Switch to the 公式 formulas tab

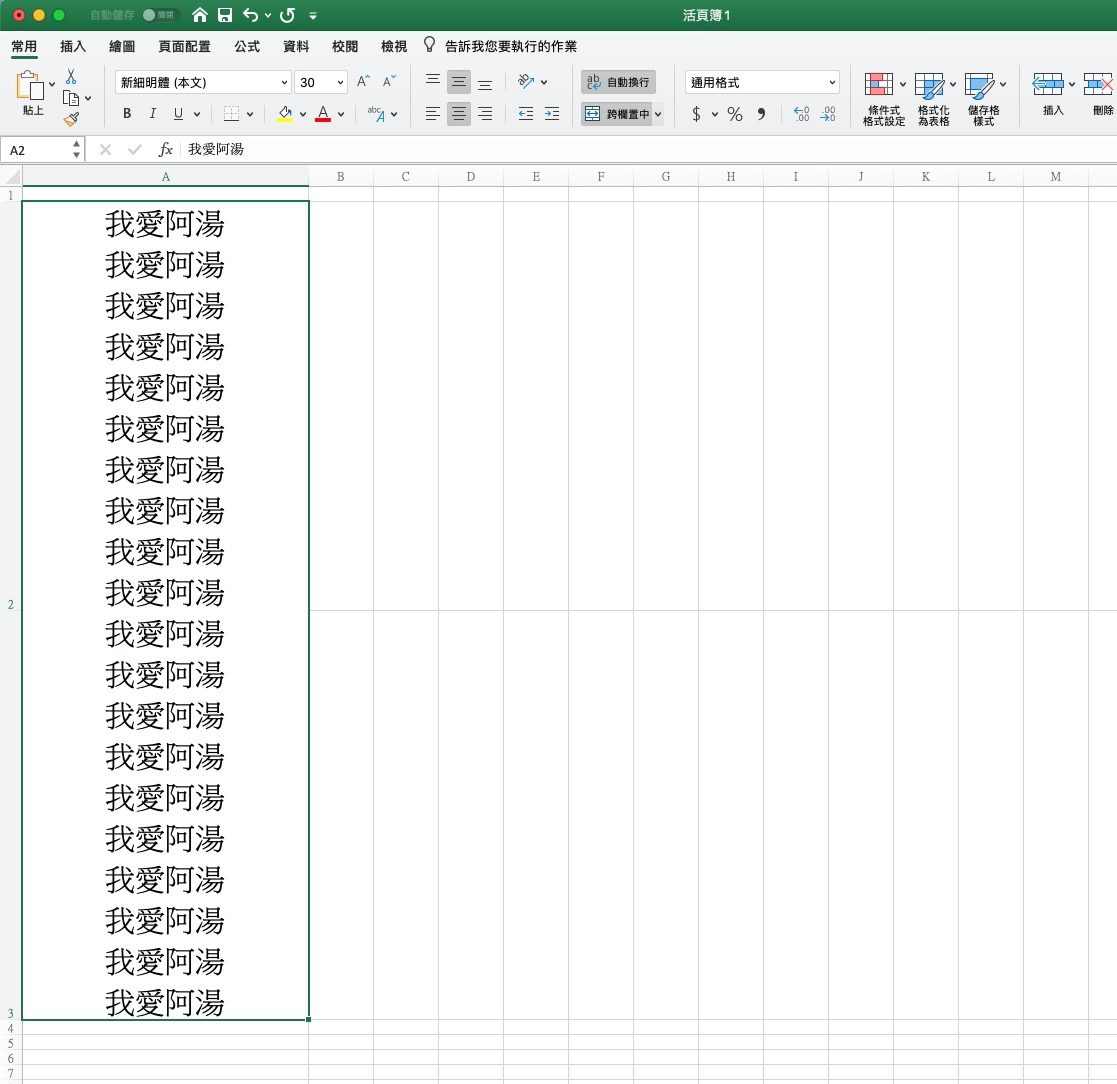tap(246, 46)
